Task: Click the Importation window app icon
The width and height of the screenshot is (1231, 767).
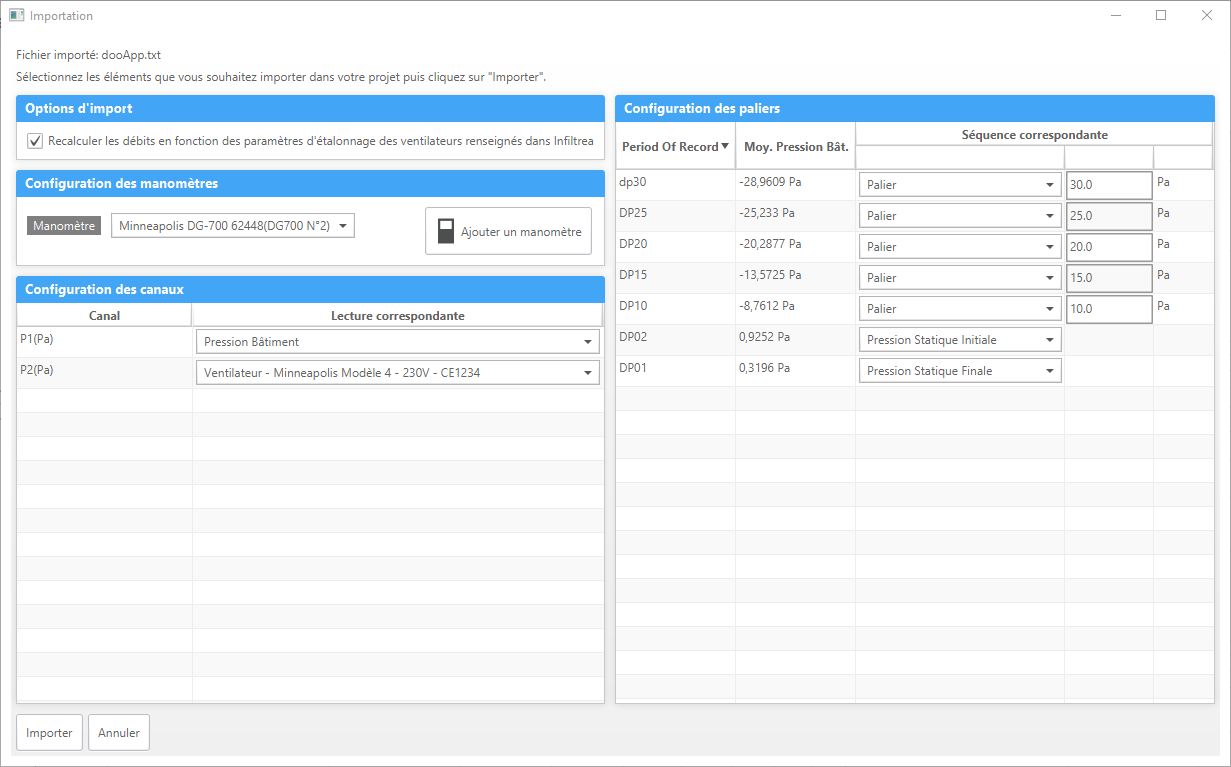Action: (x=16, y=16)
